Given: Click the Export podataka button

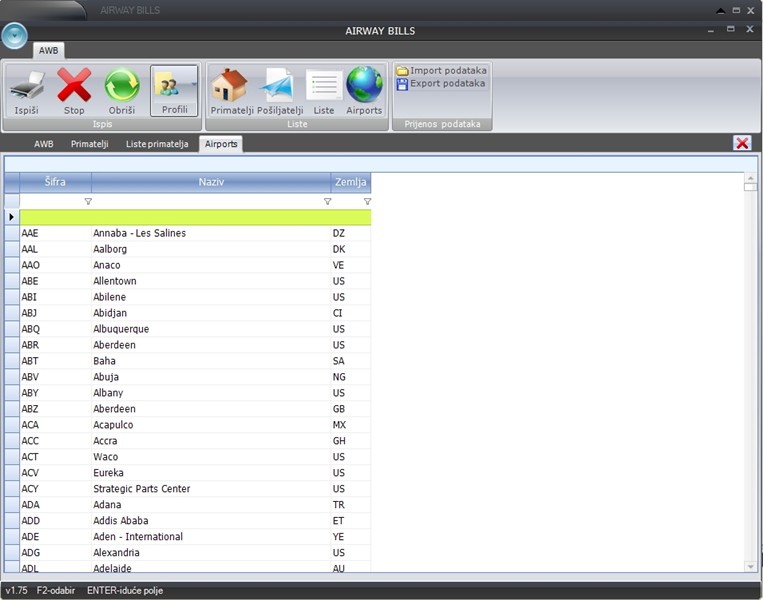Looking at the screenshot, I should 441,84.
